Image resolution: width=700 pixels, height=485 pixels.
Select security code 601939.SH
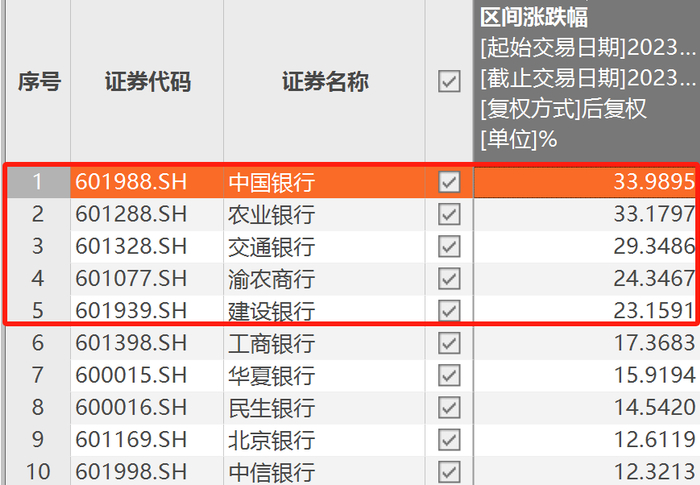pos(131,310)
